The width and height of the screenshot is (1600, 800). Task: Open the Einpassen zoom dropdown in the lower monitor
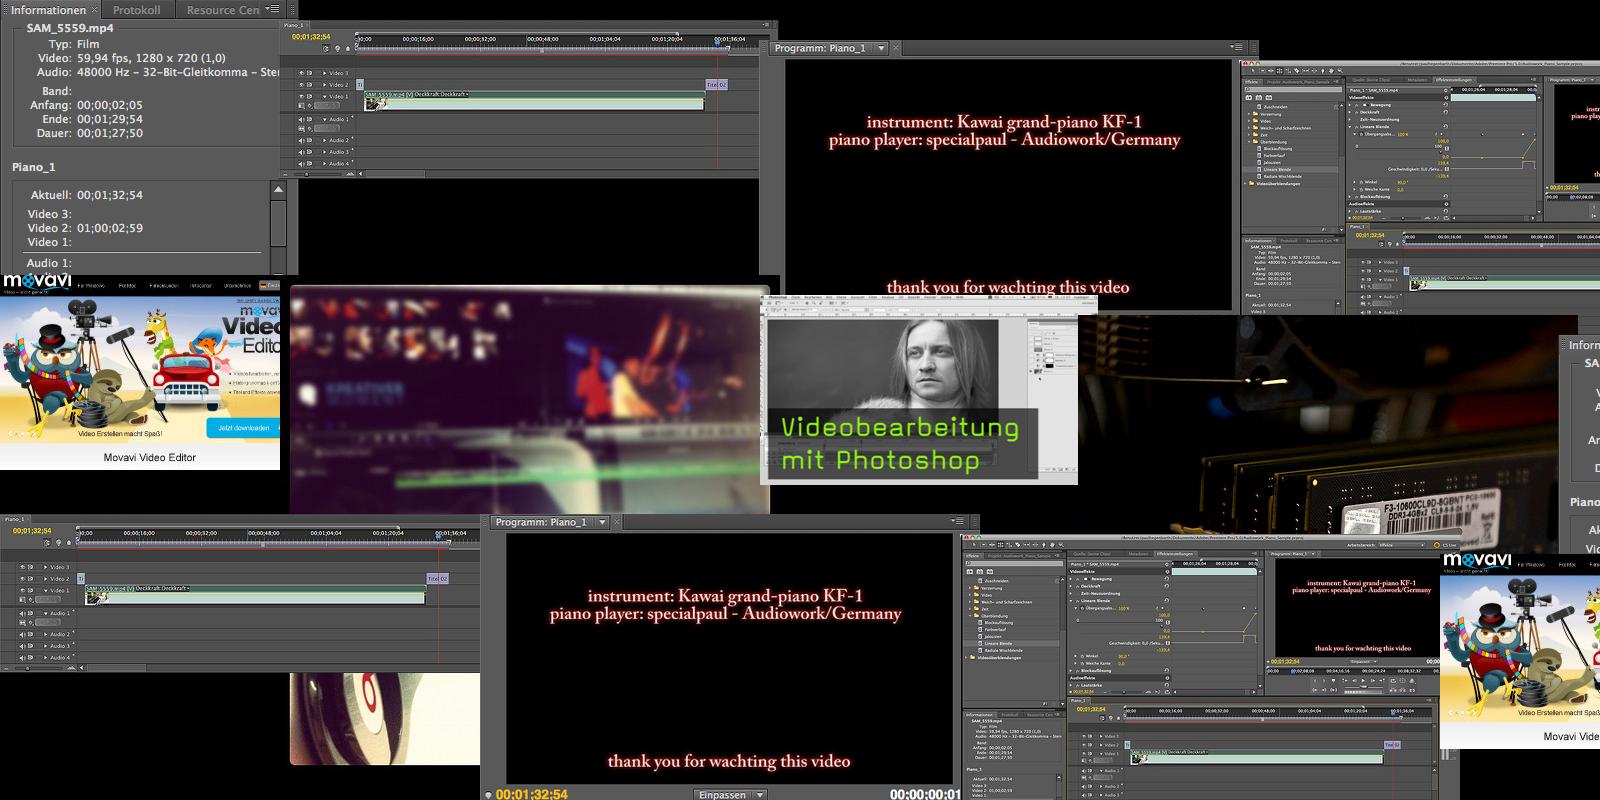click(x=730, y=794)
